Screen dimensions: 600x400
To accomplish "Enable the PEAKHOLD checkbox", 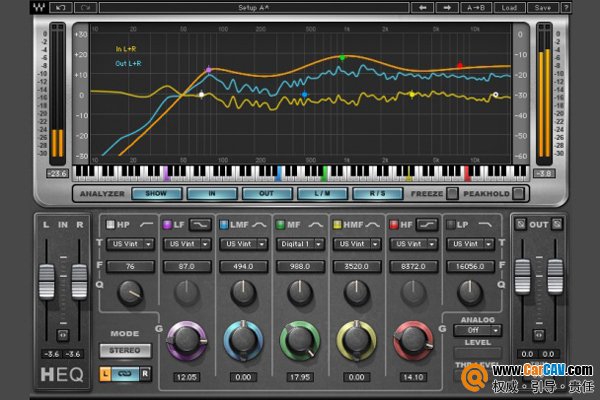I will tap(518, 194).
